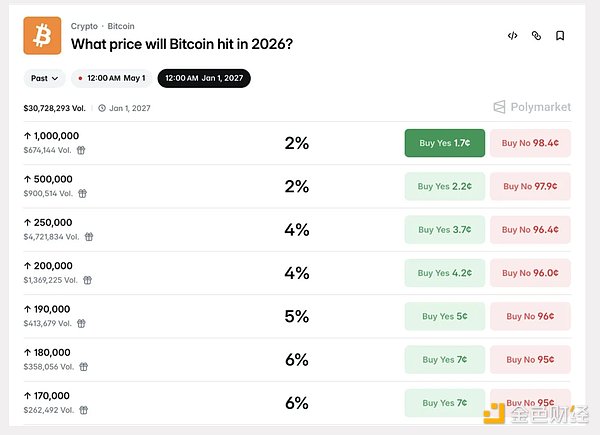Screen dimensions: 600x435
Task: Copy the market link icon
Action: pos(536,36)
